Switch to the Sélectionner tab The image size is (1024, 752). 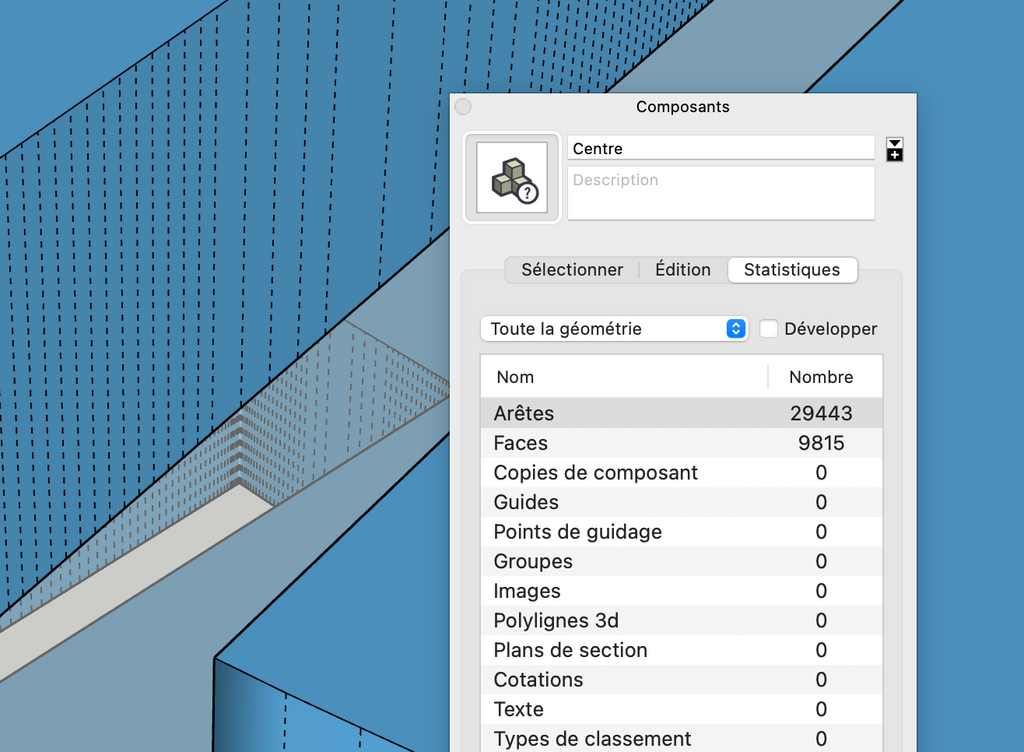[572, 270]
